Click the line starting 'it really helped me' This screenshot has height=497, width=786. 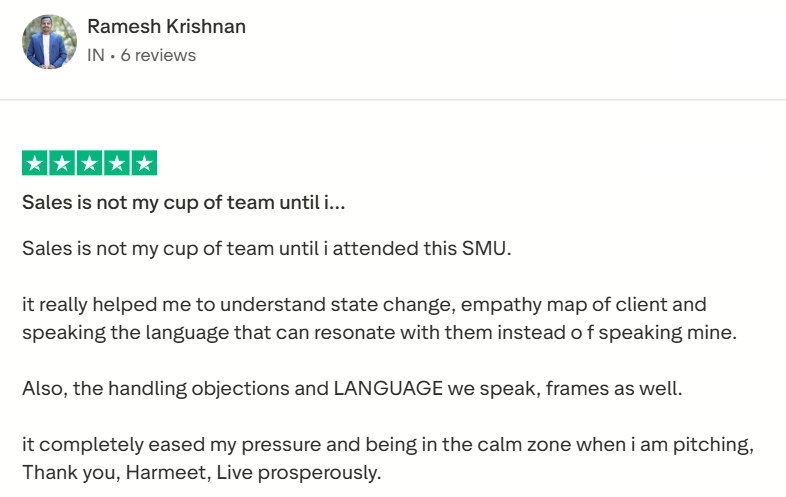click(x=364, y=304)
